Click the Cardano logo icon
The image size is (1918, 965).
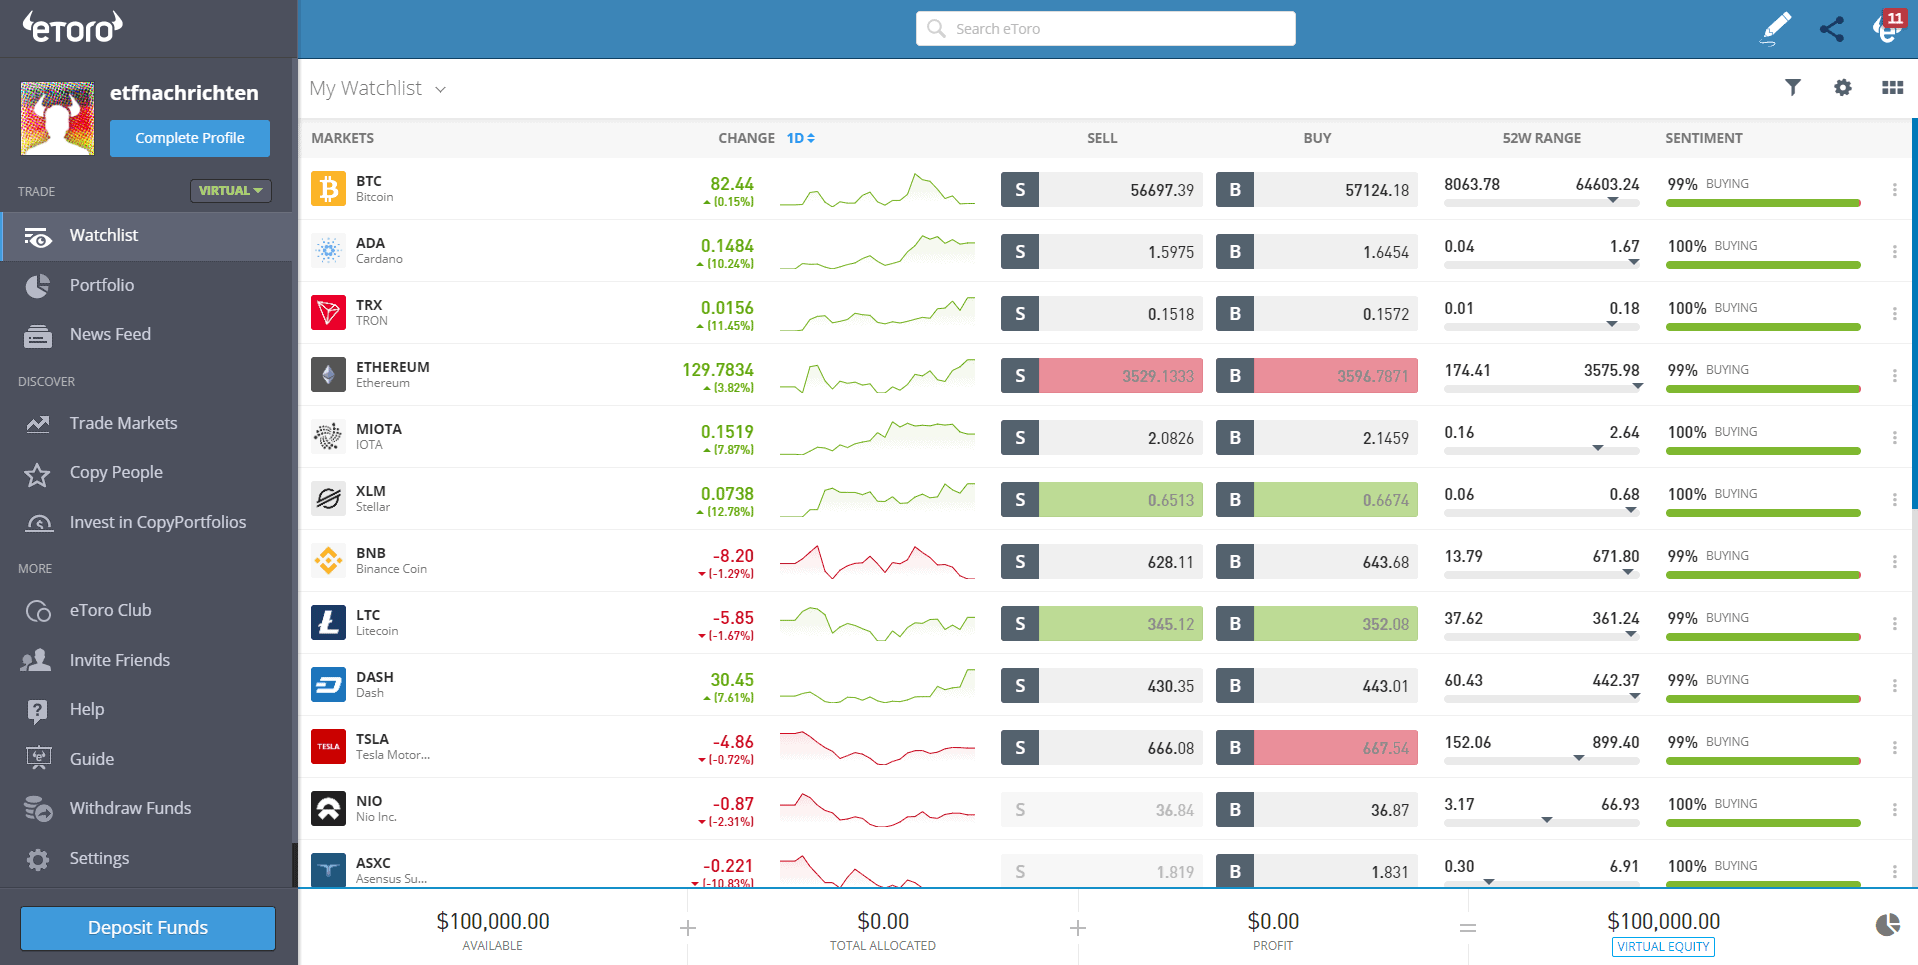pyautogui.click(x=328, y=250)
